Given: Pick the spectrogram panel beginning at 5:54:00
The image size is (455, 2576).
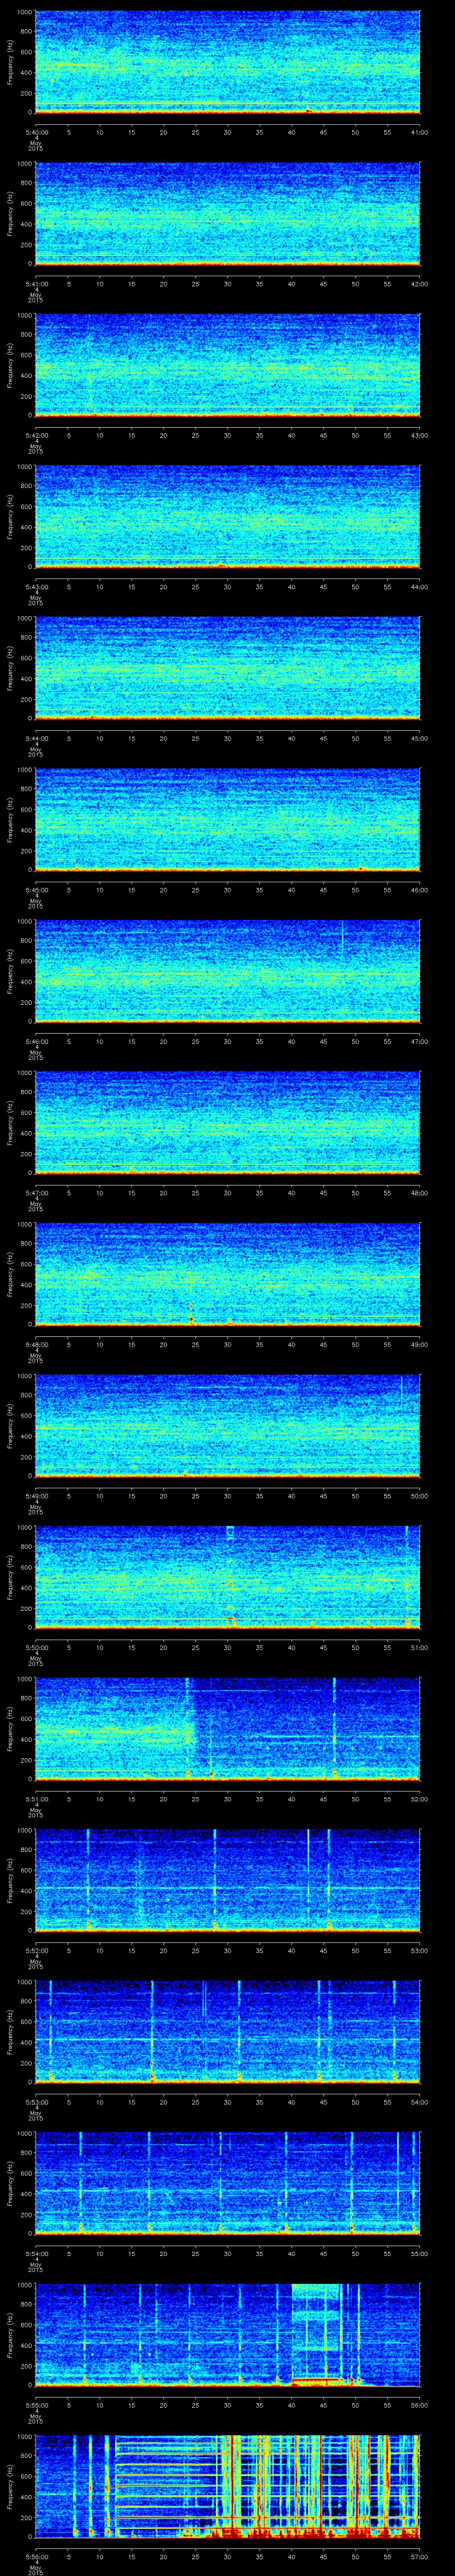Looking at the screenshot, I should (227, 2183).
